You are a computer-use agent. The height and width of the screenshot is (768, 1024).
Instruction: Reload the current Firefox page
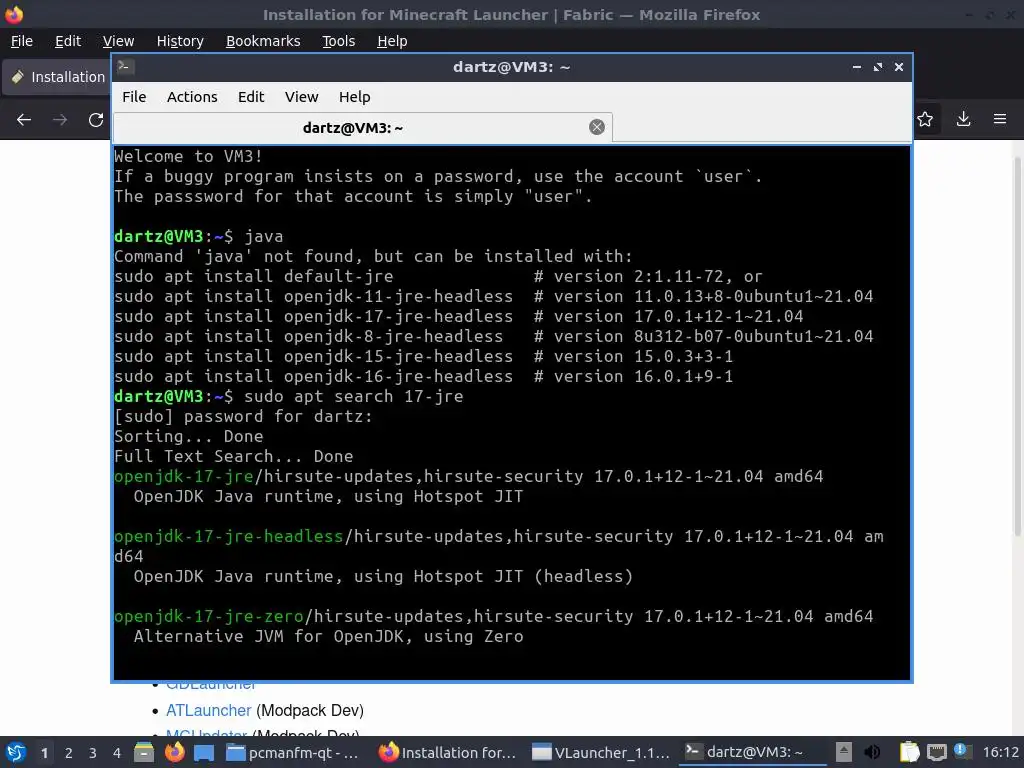pos(96,120)
